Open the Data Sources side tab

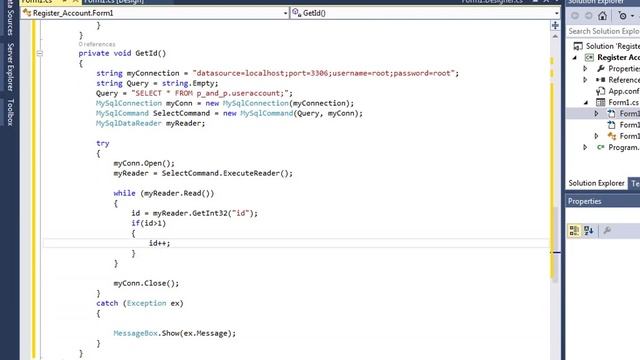(x=10, y=17)
